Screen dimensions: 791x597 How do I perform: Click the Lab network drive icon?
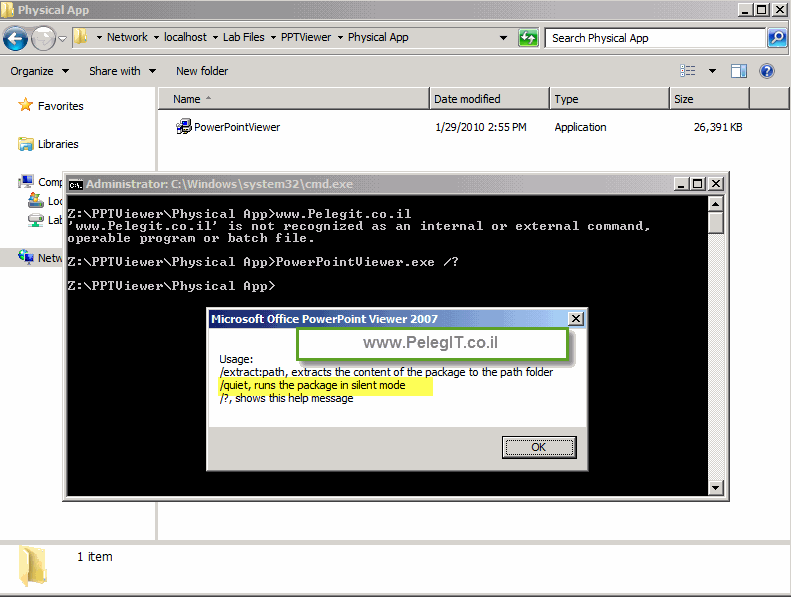[36, 220]
